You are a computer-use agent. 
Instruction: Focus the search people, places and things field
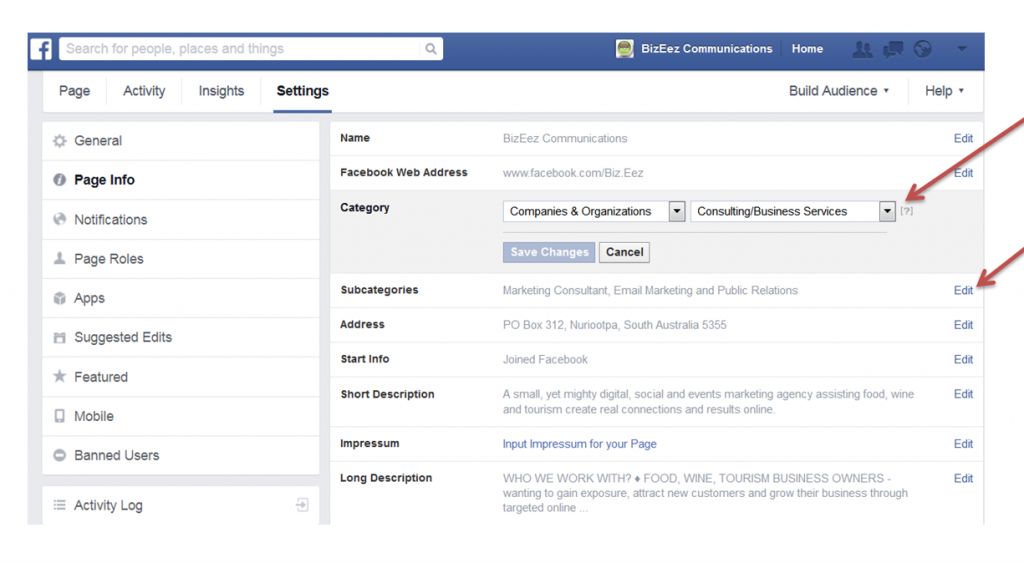point(242,49)
